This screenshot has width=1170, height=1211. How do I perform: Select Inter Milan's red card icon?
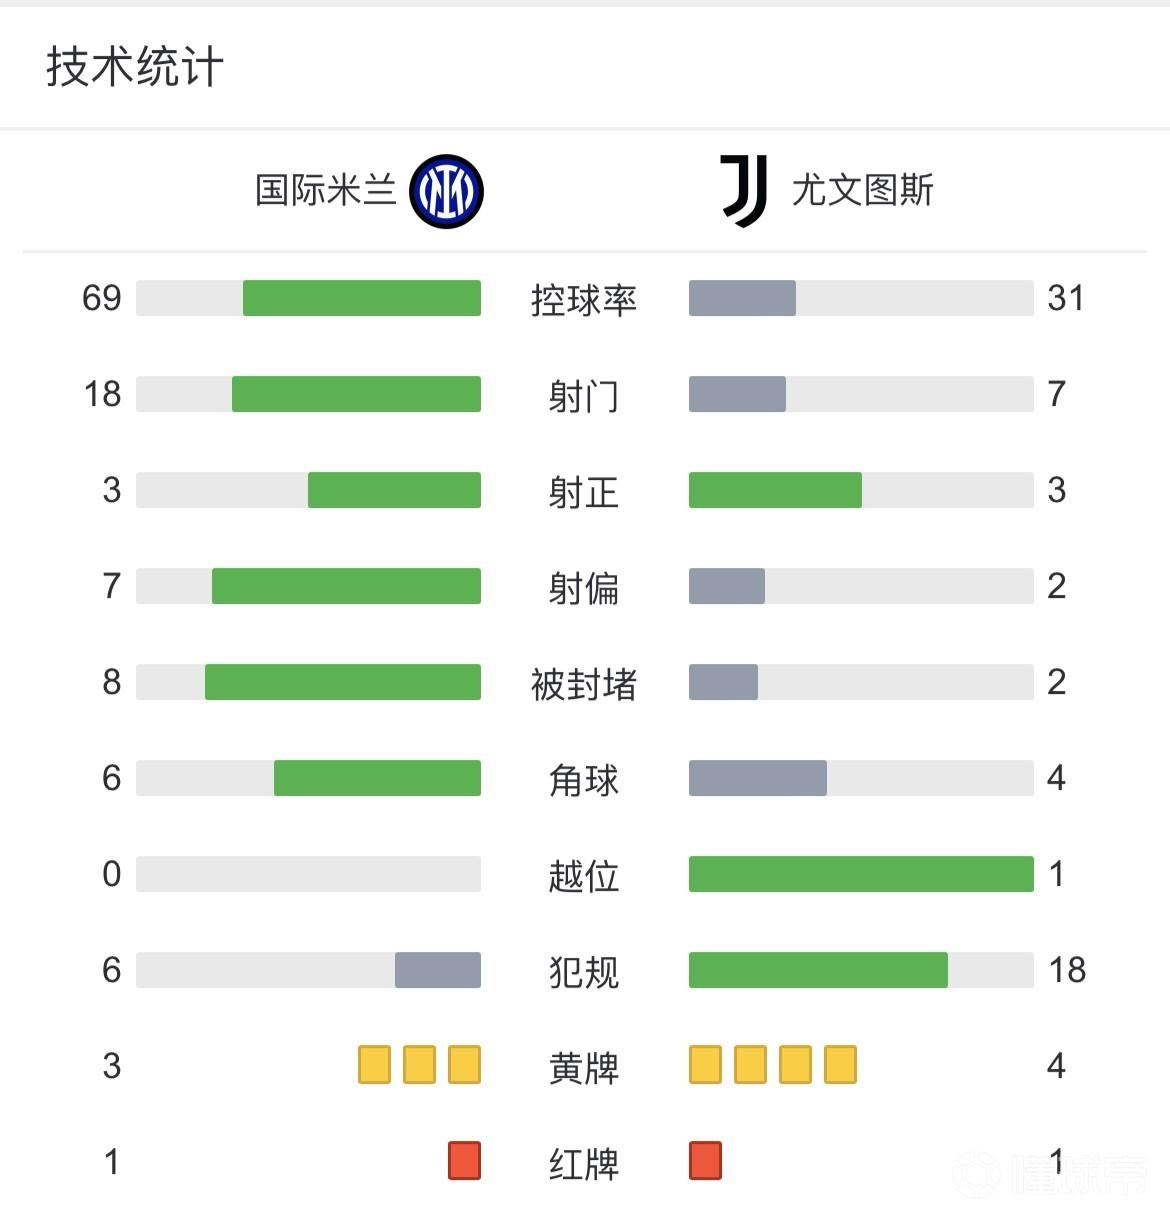[464, 1161]
